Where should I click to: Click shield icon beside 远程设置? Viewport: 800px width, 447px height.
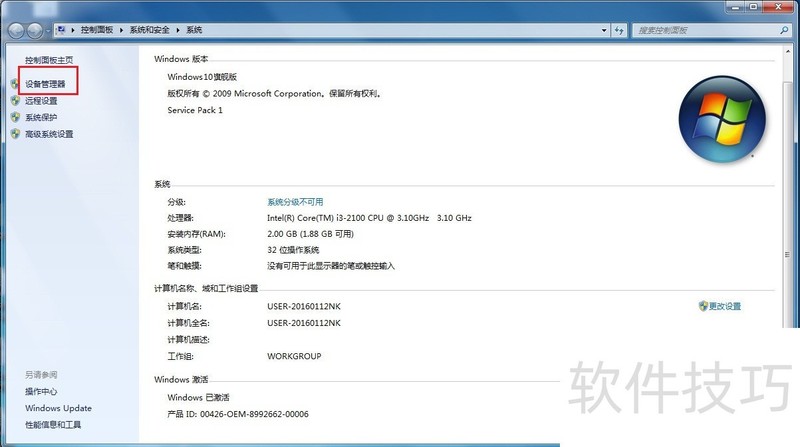coord(15,101)
